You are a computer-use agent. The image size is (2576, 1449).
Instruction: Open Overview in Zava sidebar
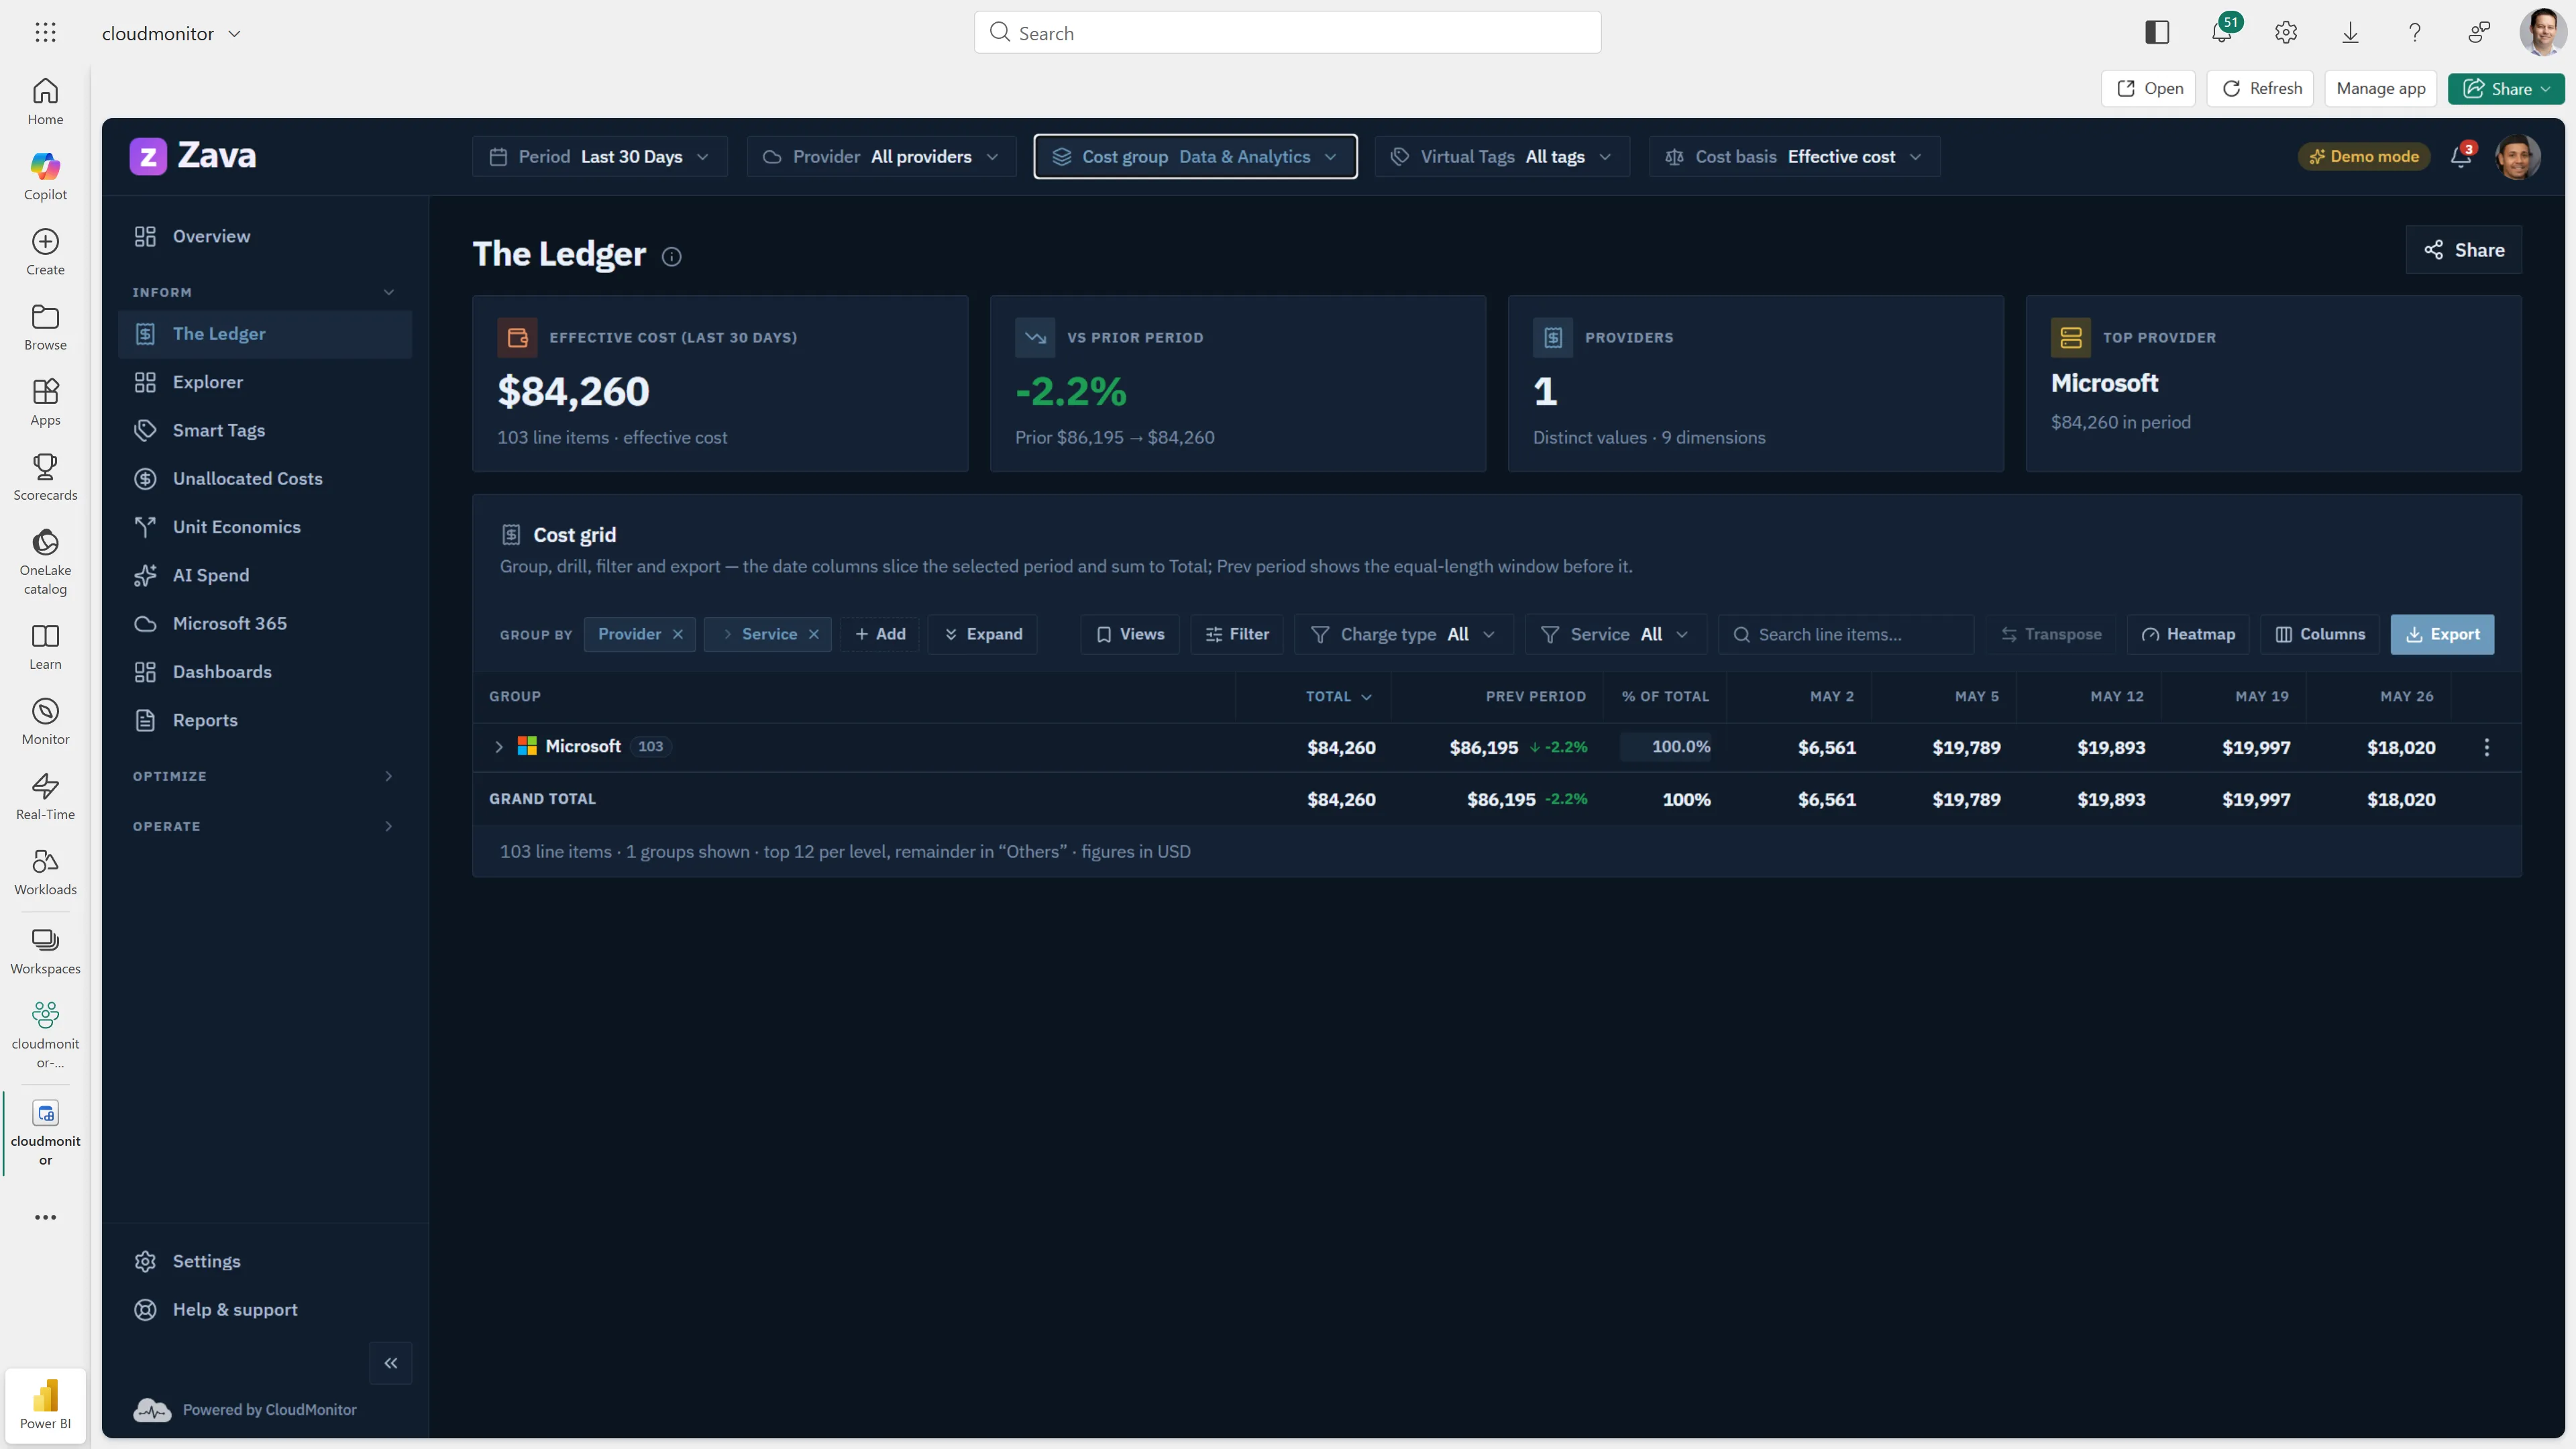point(265,236)
